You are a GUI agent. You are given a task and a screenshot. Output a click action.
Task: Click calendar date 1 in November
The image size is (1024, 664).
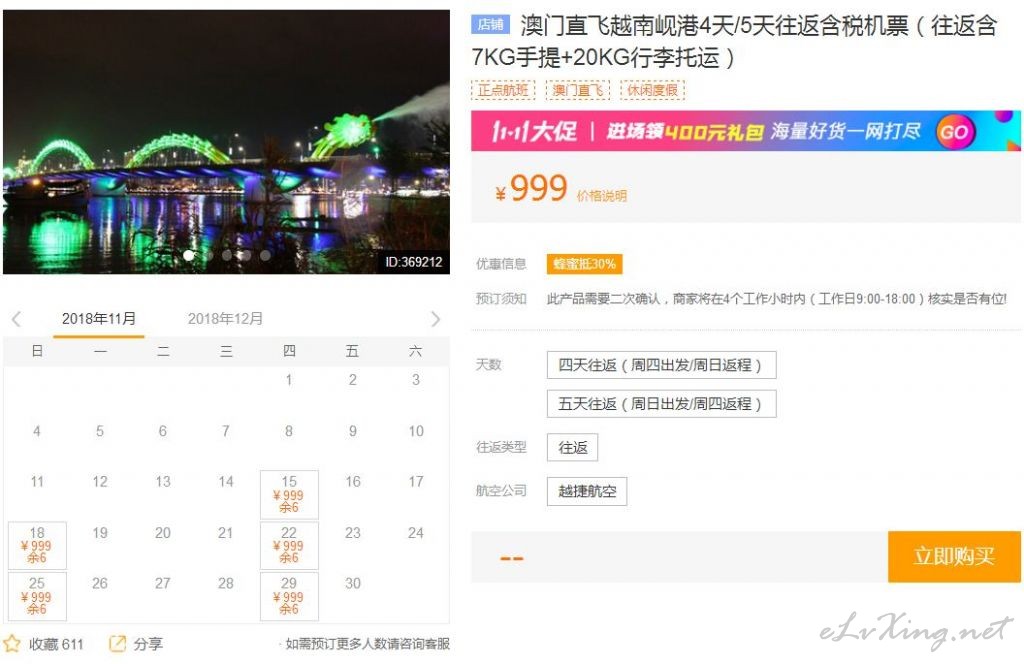(289, 380)
